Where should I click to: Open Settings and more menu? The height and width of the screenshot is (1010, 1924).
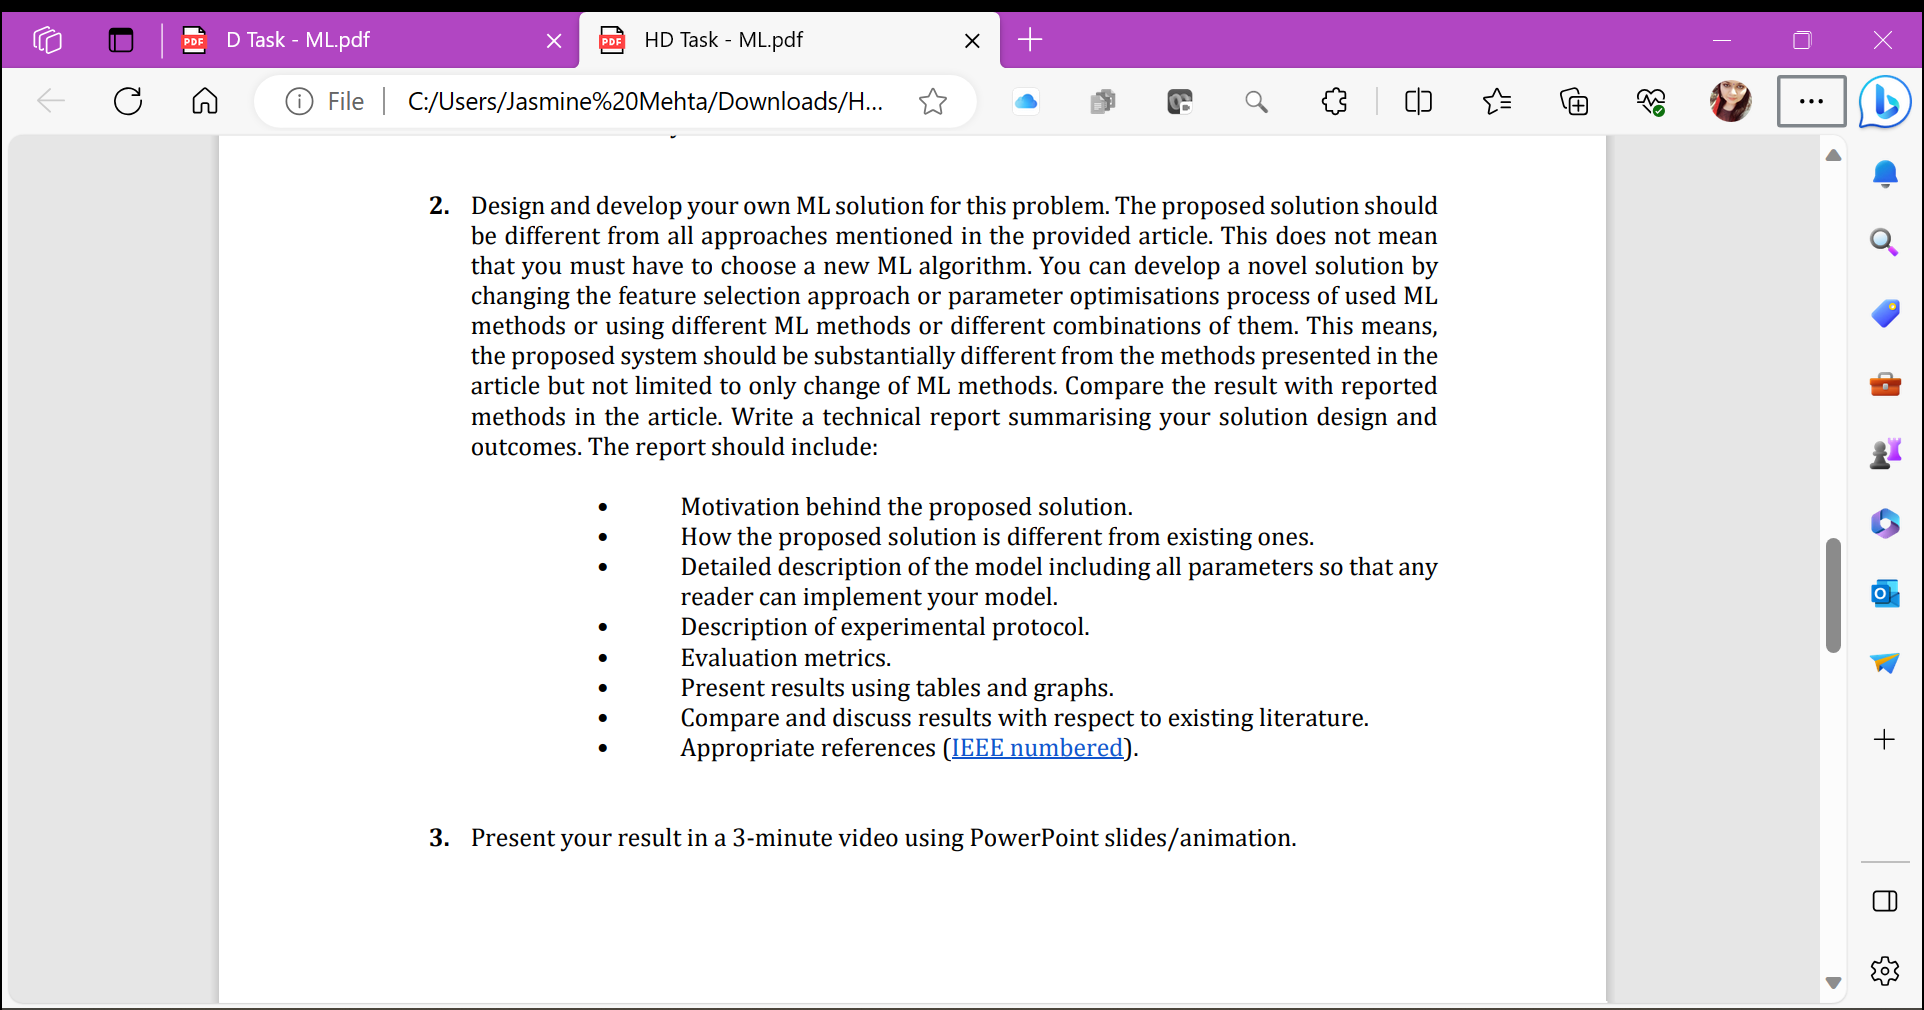1811,101
